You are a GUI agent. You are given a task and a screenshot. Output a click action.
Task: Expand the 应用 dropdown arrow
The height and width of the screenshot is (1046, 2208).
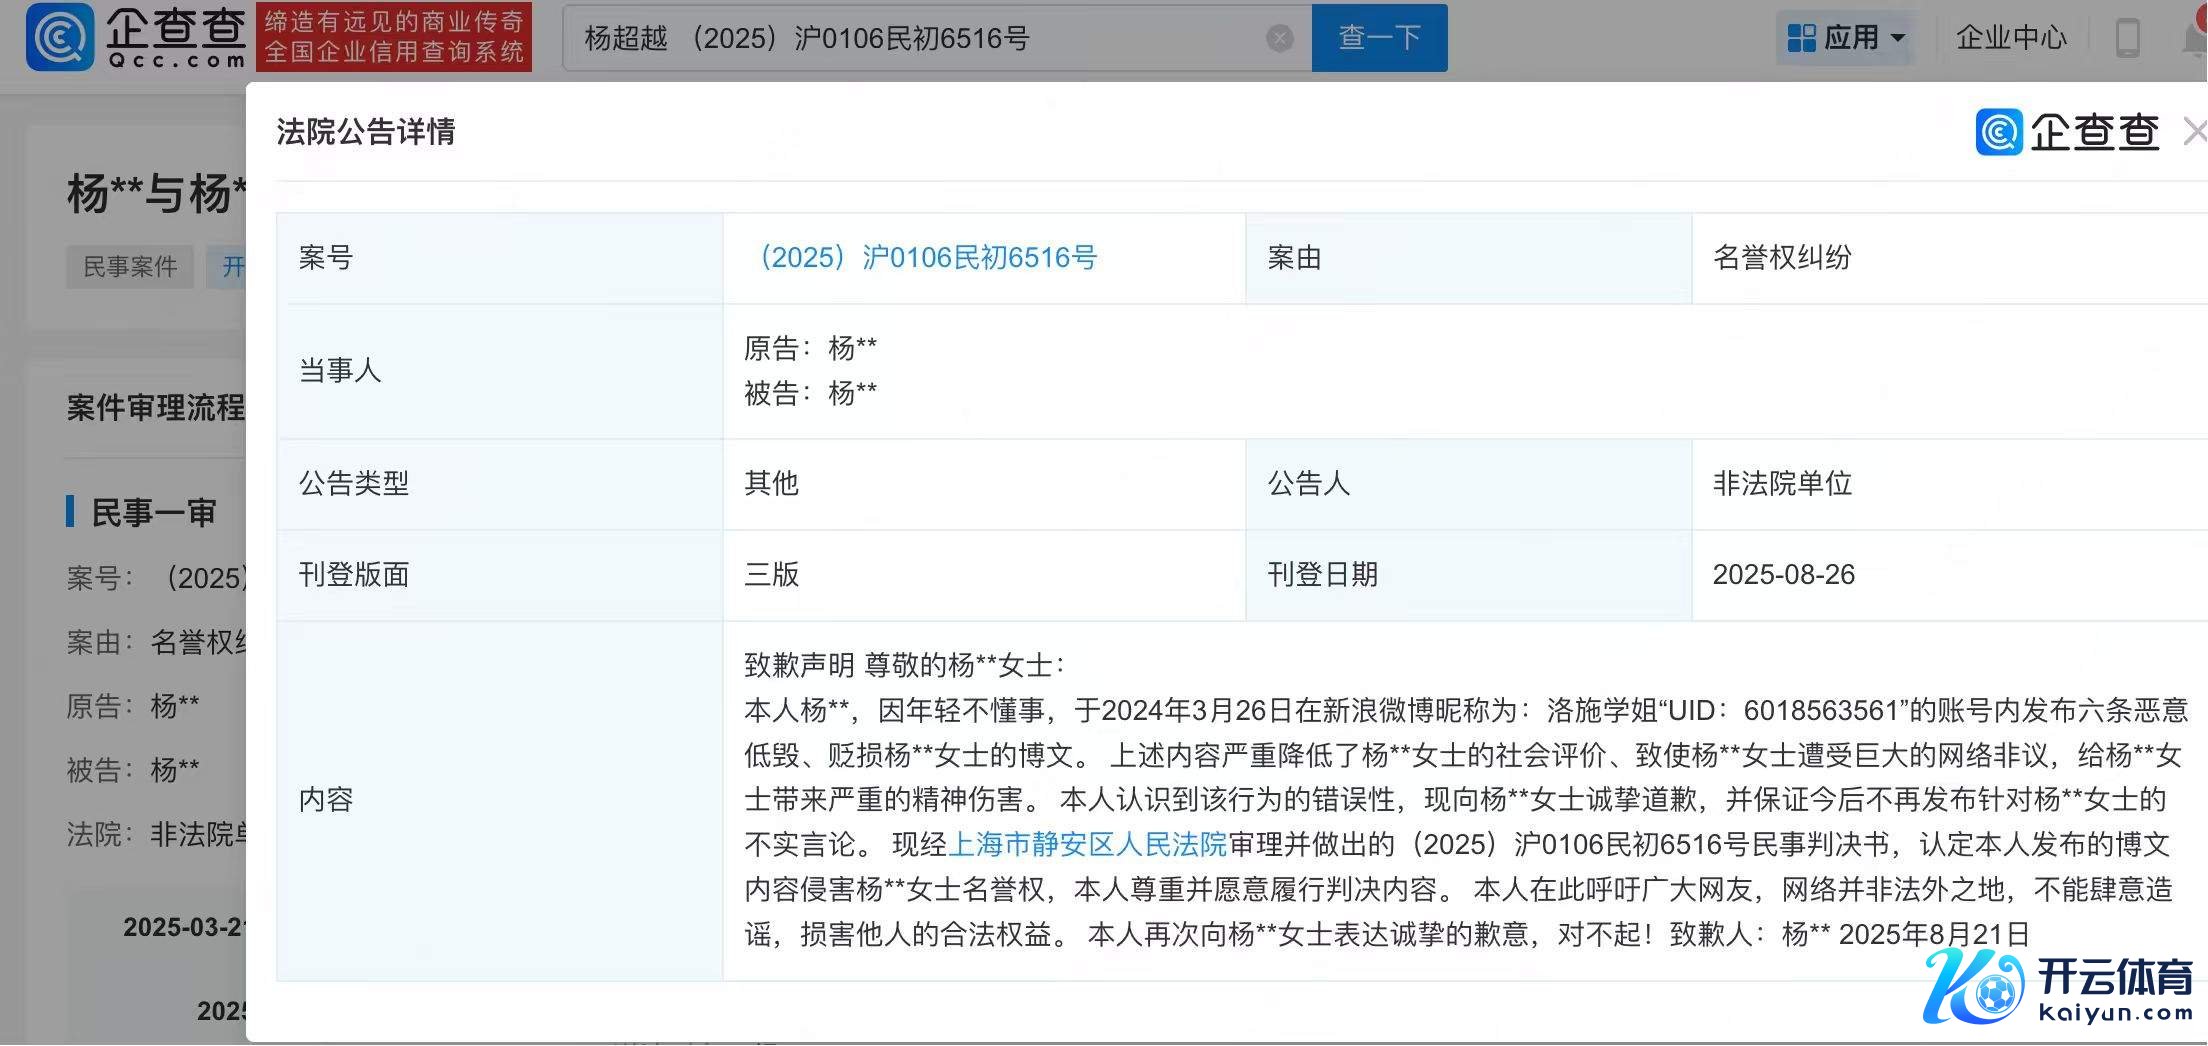(1898, 38)
